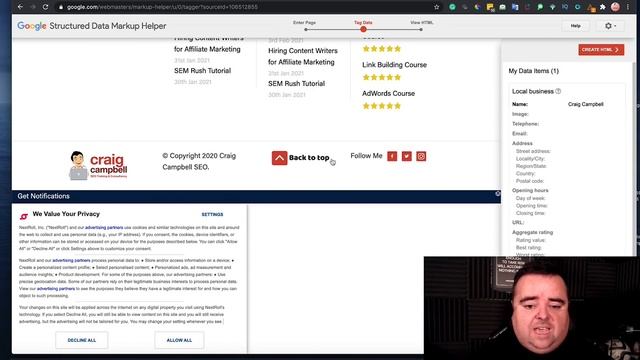Screen dimensions: 640x360
Task: Click the Craig Campbell name value
Action: [x=585, y=104]
